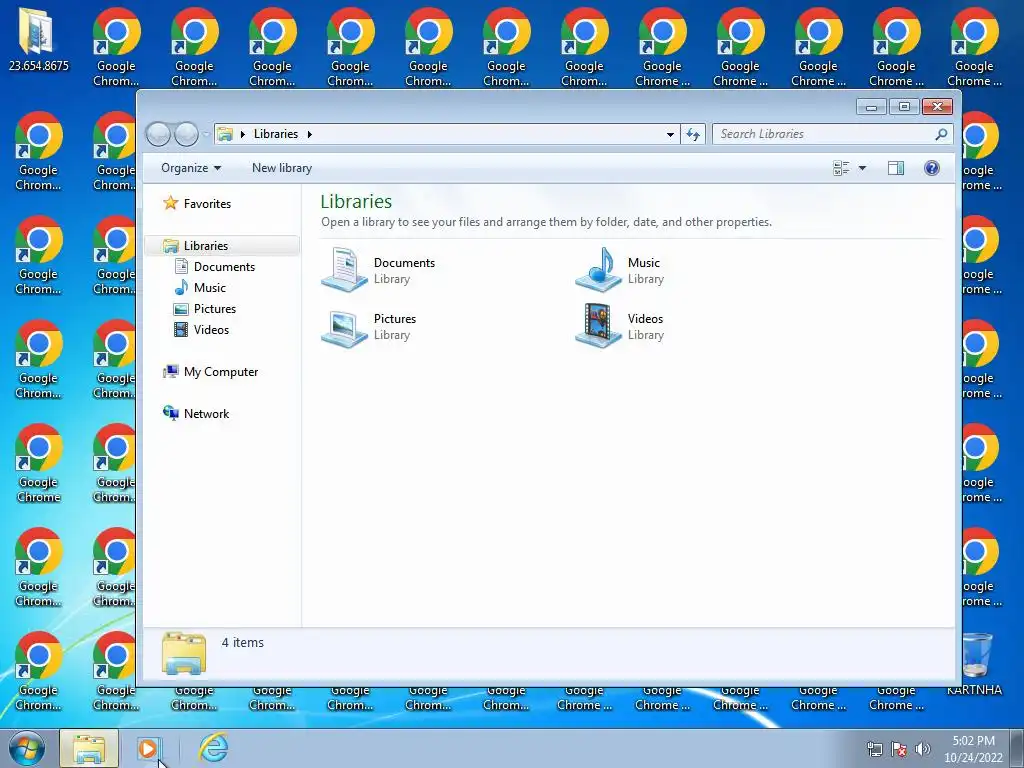The image size is (1024, 768).
Task: Click the Back navigation button
Action: pyautogui.click(x=158, y=134)
